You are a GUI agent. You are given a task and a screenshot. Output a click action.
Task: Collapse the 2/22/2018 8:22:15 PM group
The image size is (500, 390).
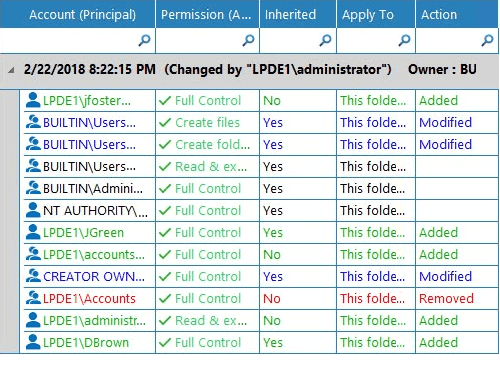11,70
